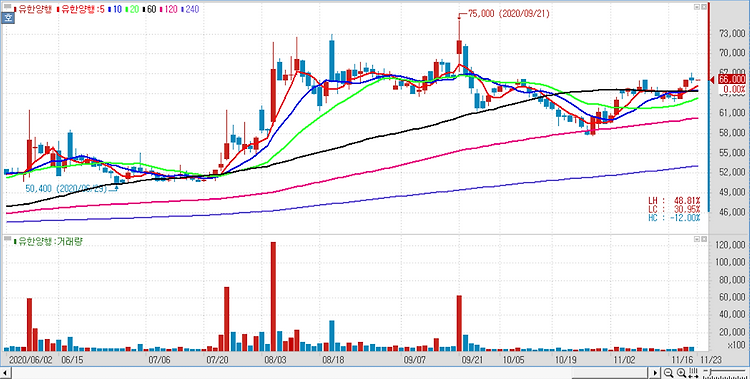This screenshot has width=750, height=379.
Task: Click the price pane maximize box icon
Action: click(x=703, y=7)
